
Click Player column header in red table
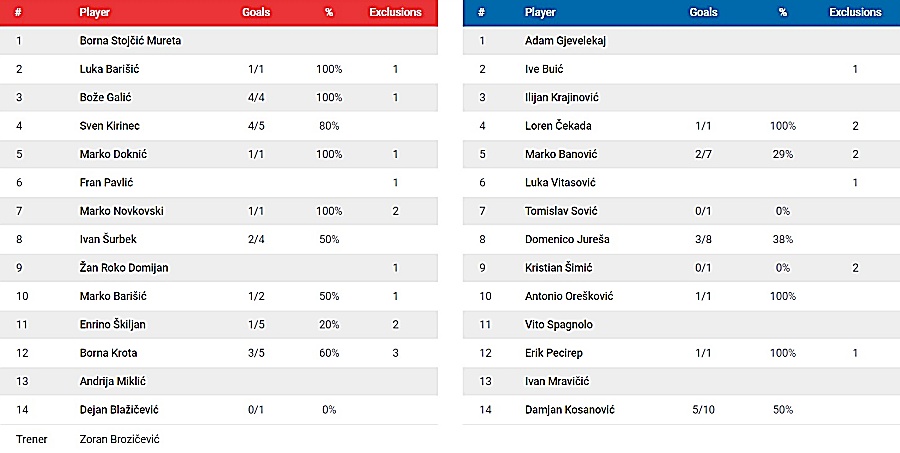95,13
